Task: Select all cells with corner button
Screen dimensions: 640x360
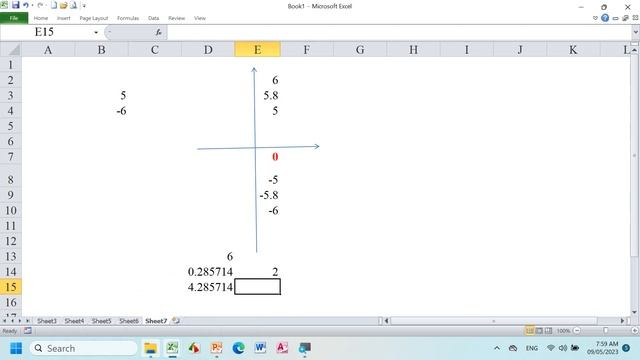Action: coord(11,50)
